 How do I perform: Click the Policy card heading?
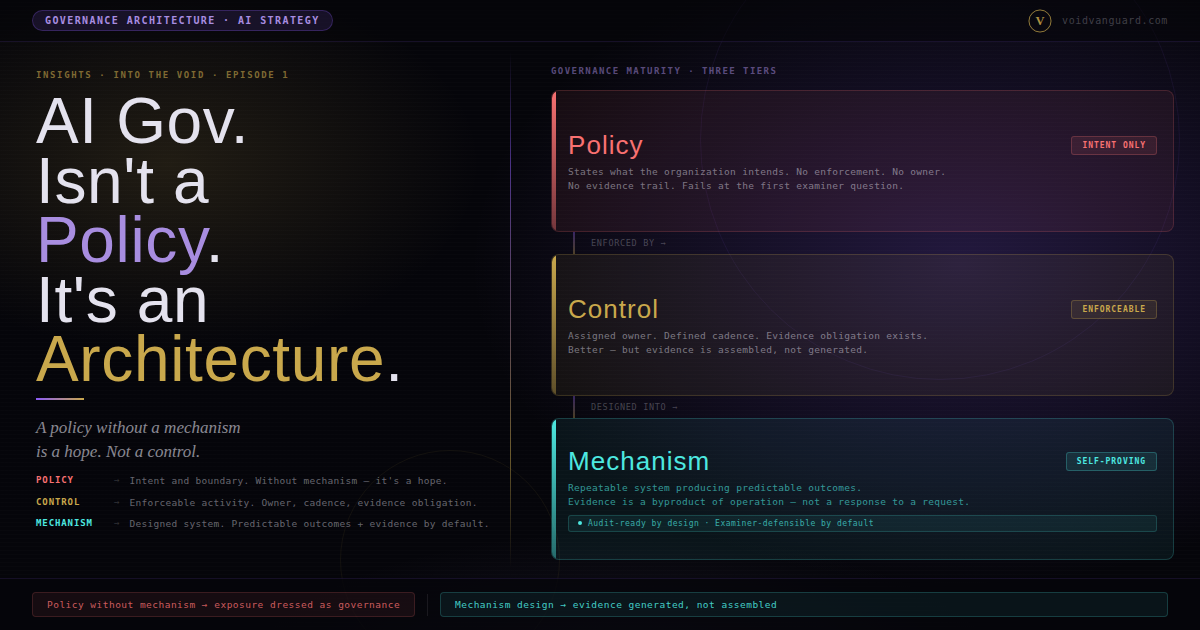pyautogui.click(x=605, y=145)
